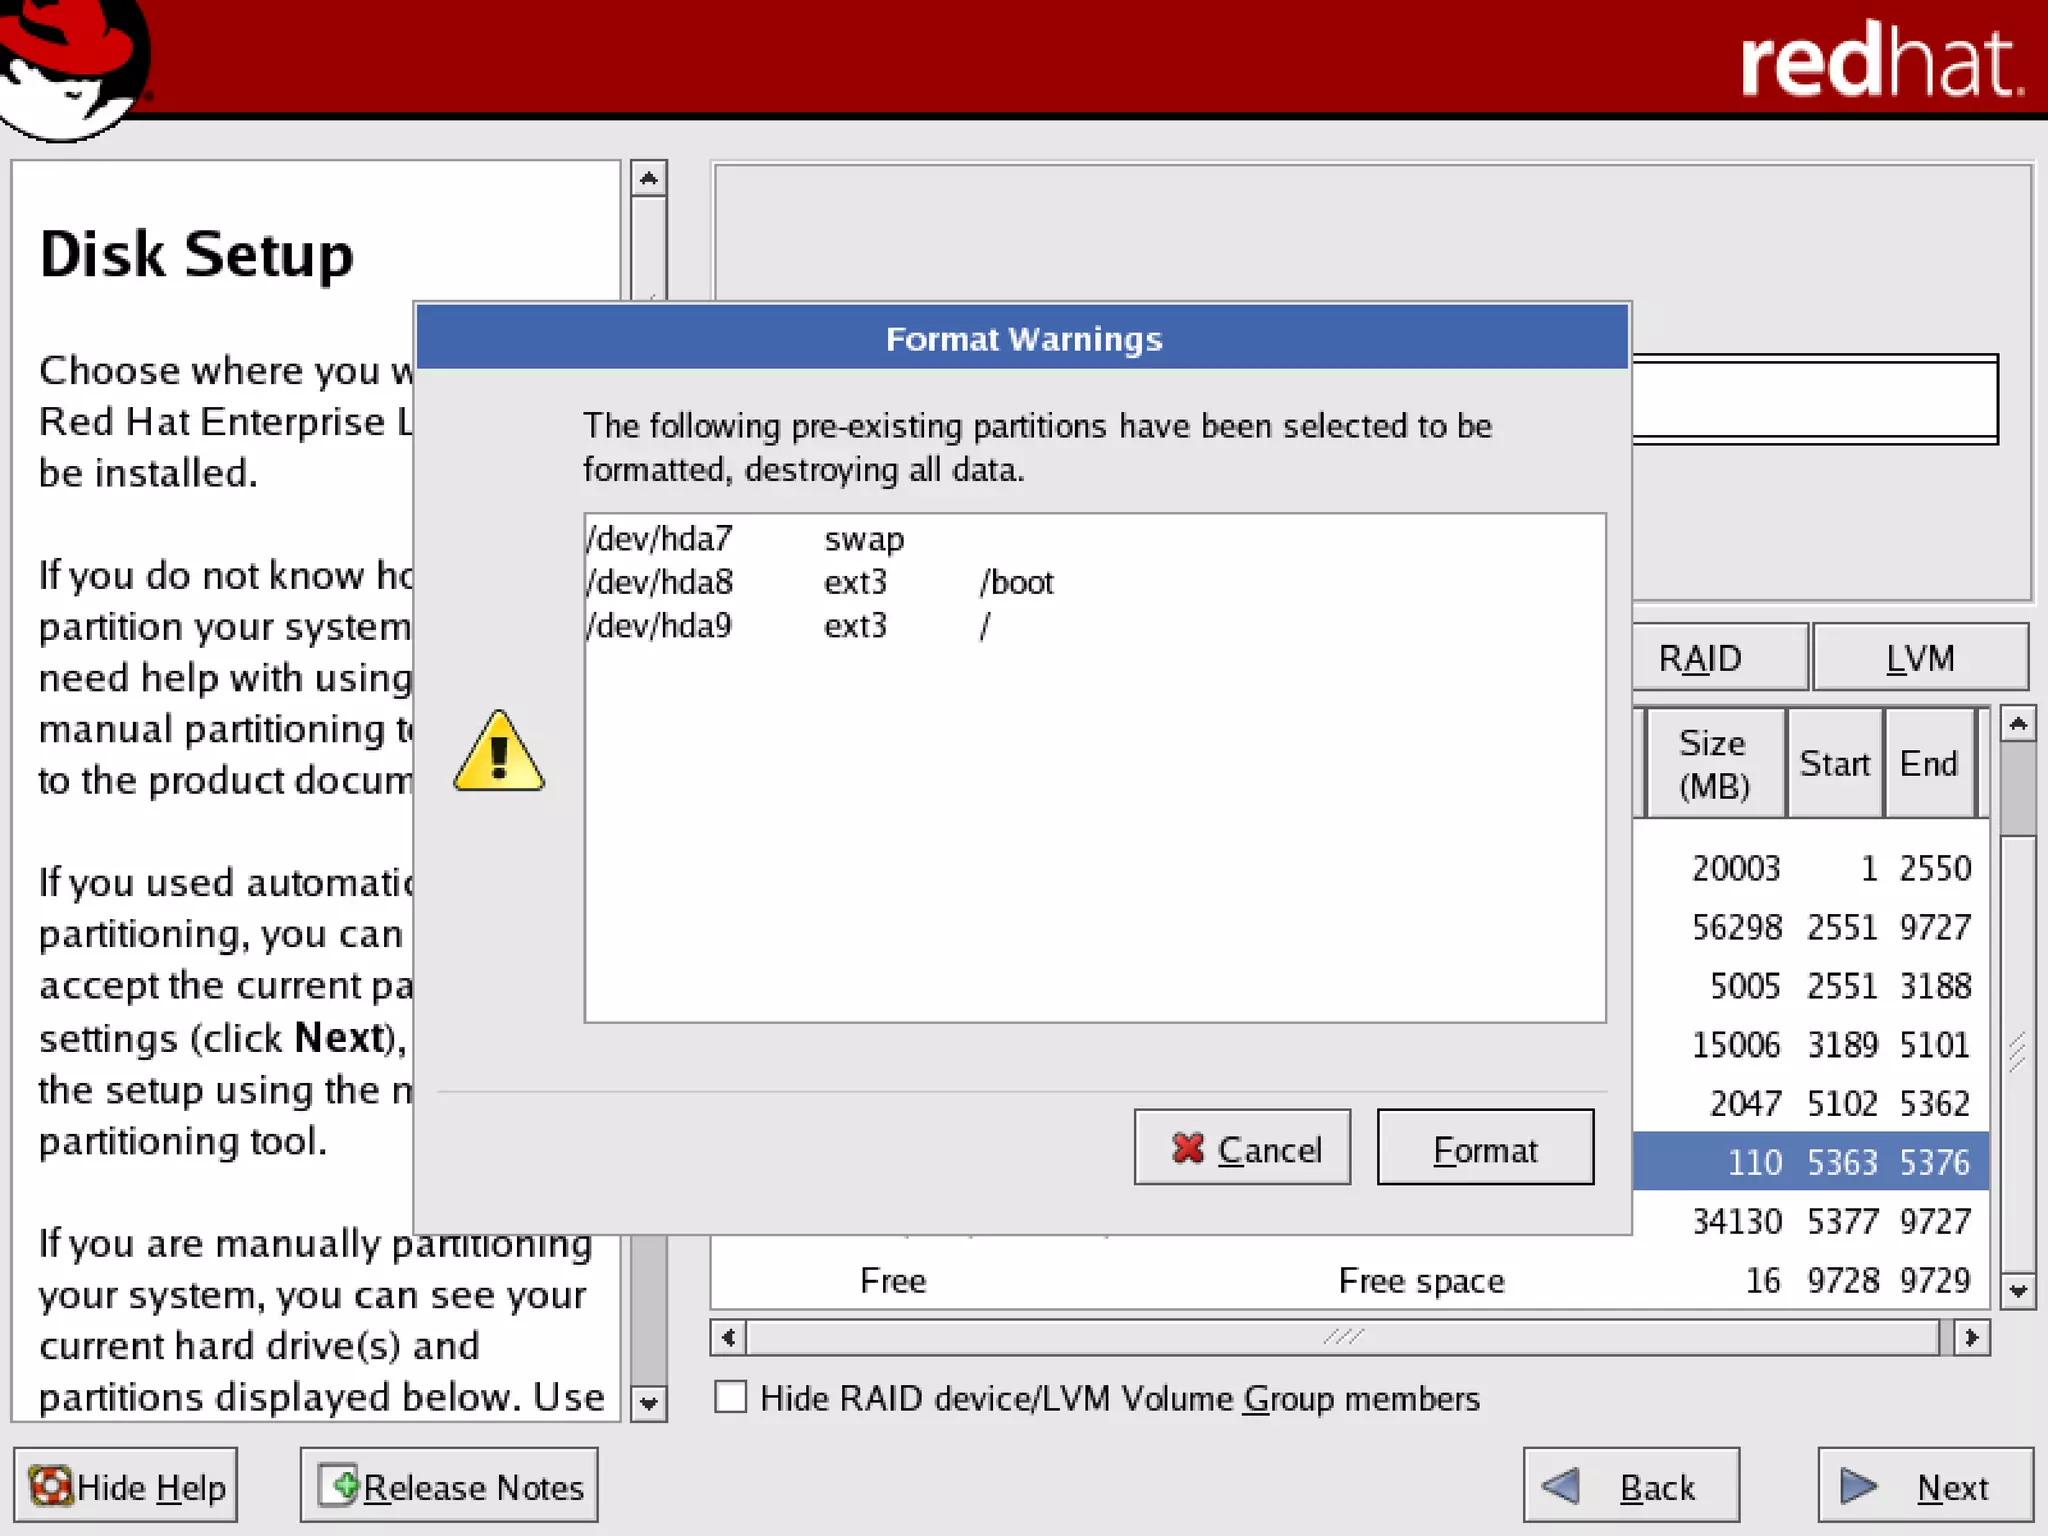Click the red X Cancel icon
This screenshot has height=1536, width=2048.
1187,1148
